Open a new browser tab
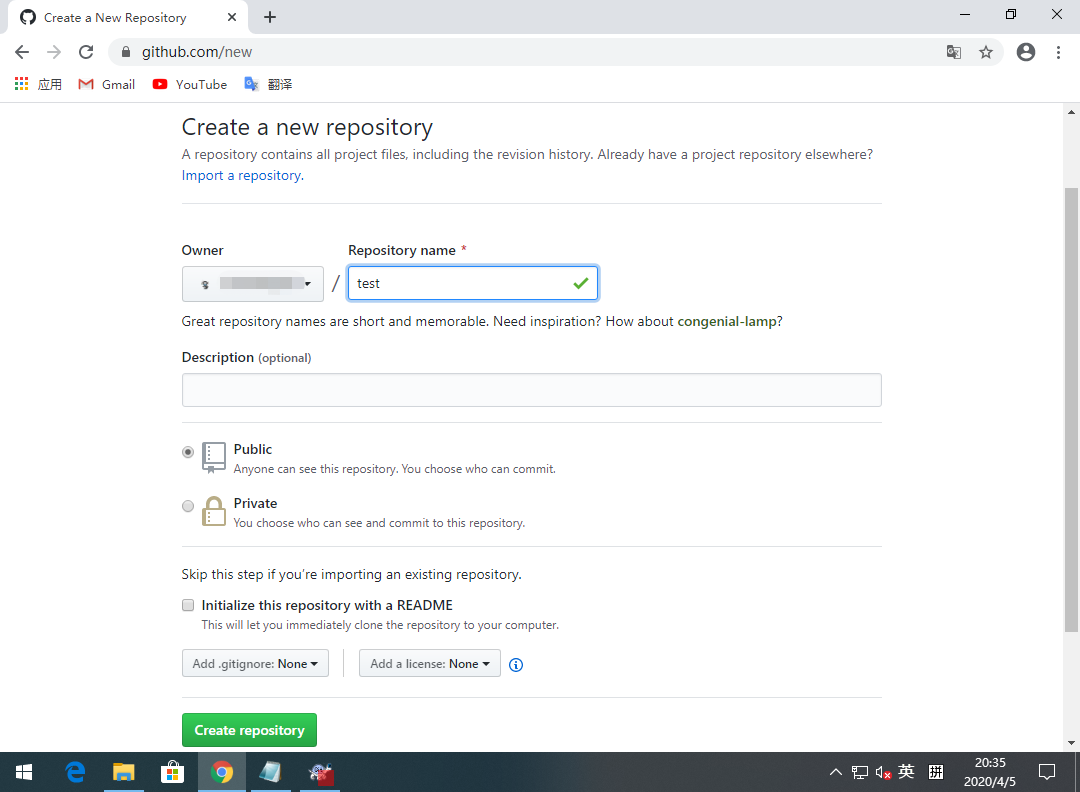This screenshot has width=1080, height=792. (x=270, y=17)
